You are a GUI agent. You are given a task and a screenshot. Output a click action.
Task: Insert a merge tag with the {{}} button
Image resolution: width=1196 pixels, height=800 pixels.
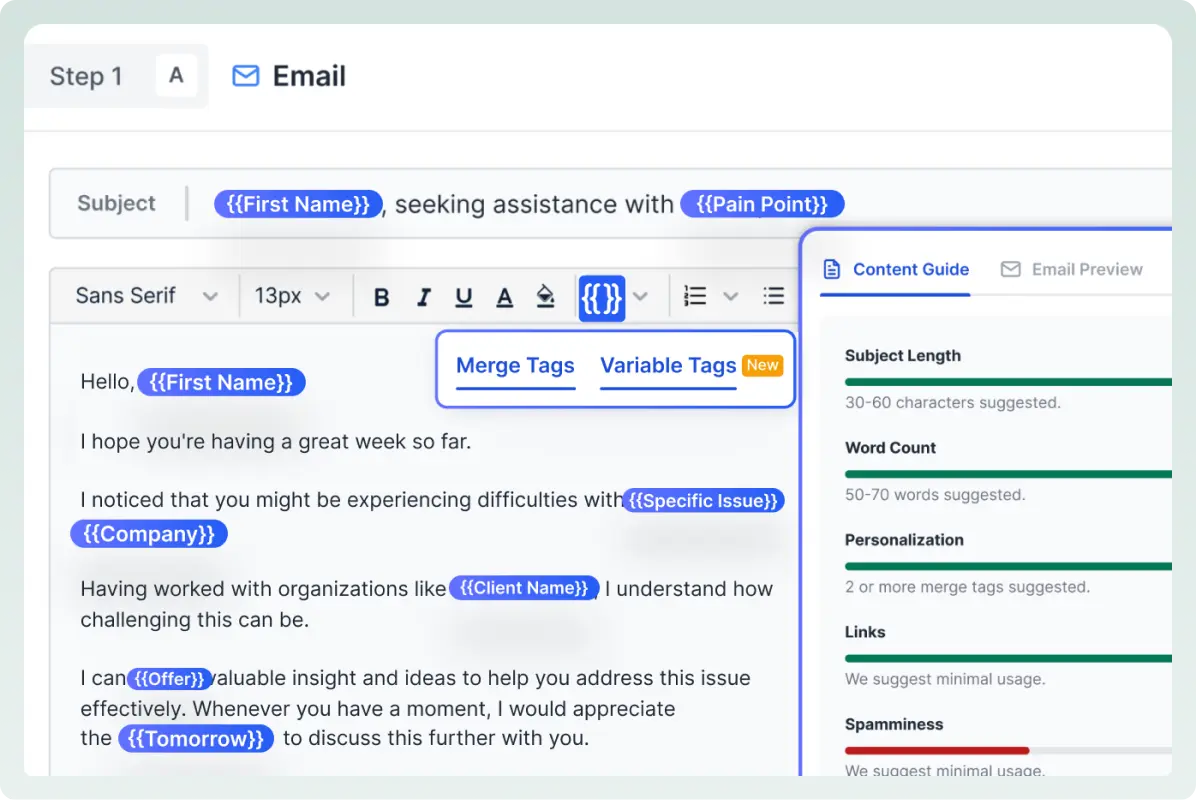click(601, 296)
